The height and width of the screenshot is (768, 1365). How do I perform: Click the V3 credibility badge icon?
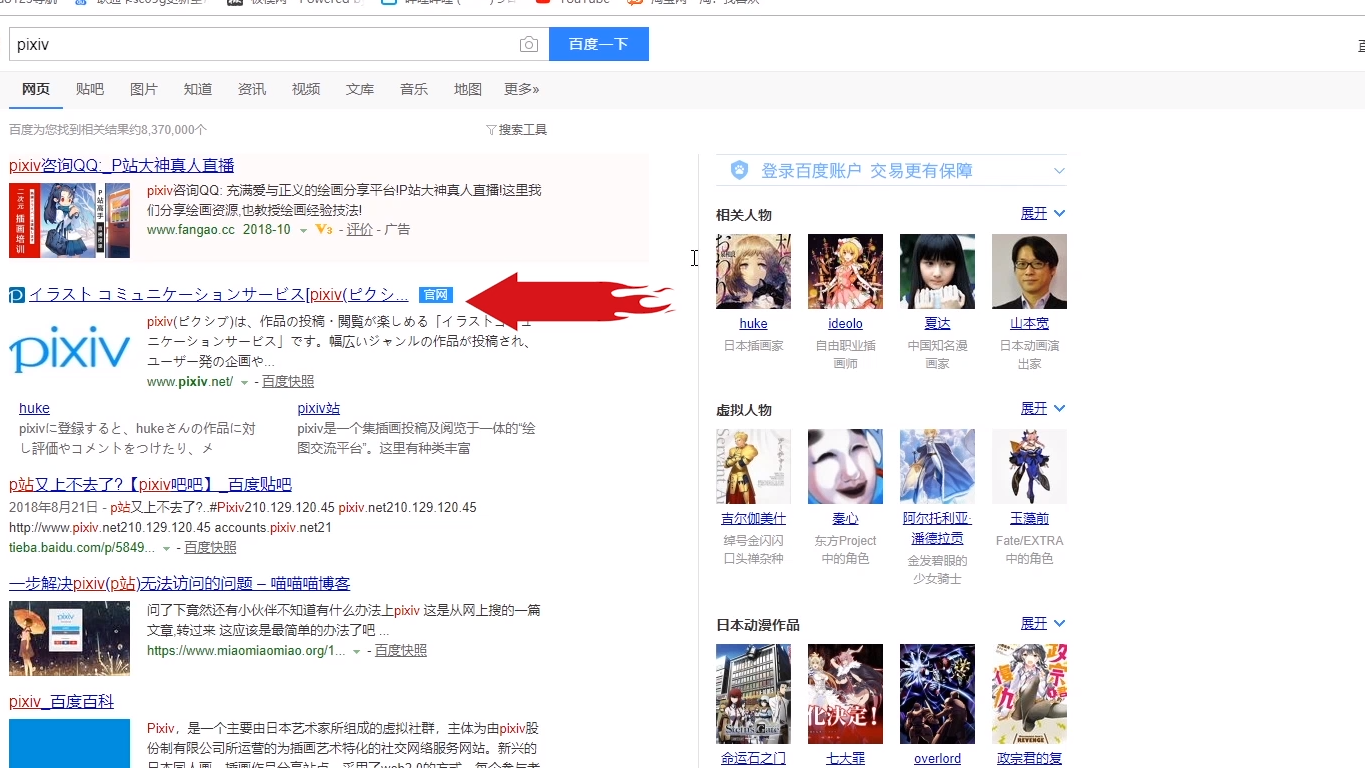pyautogui.click(x=323, y=230)
